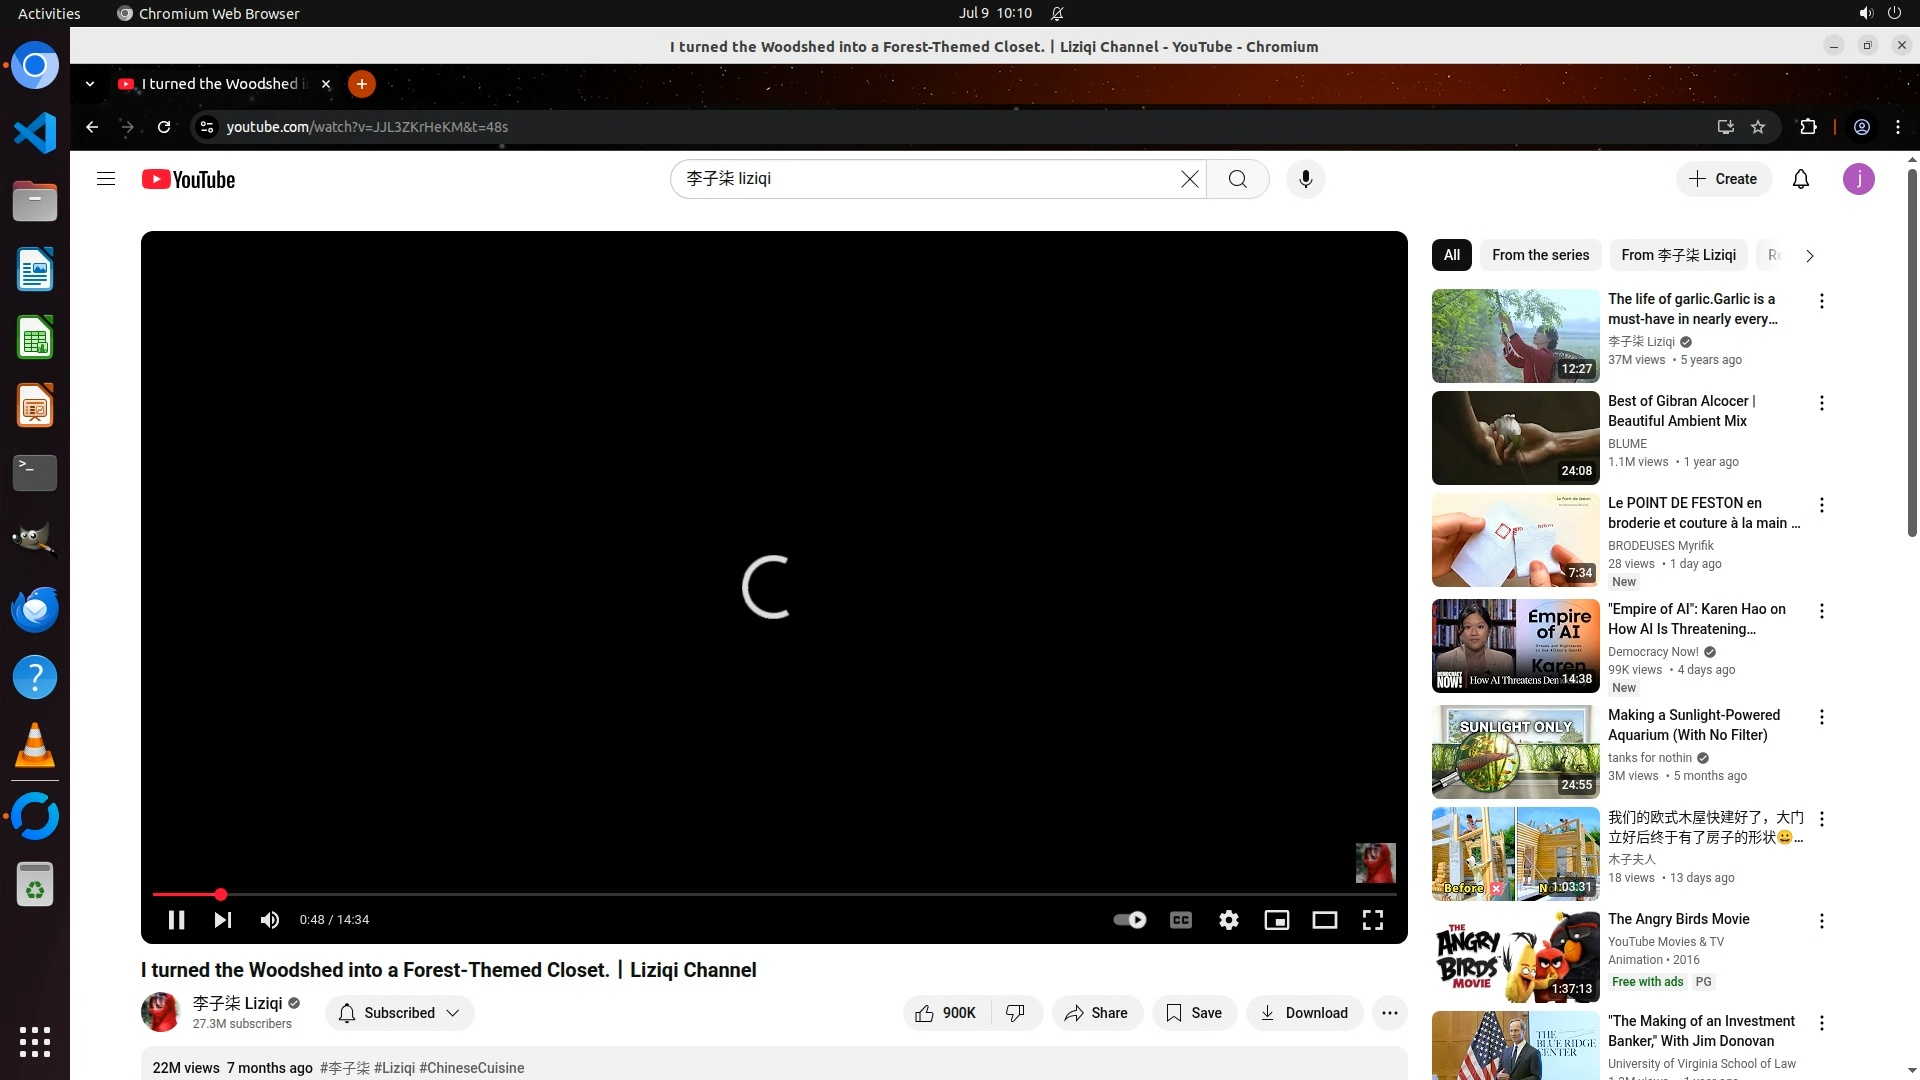Image resolution: width=1920 pixels, height=1080 pixels.
Task: Select the 'From 李子柒 Liziqi' chip
Action: [x=1678, y=255]
